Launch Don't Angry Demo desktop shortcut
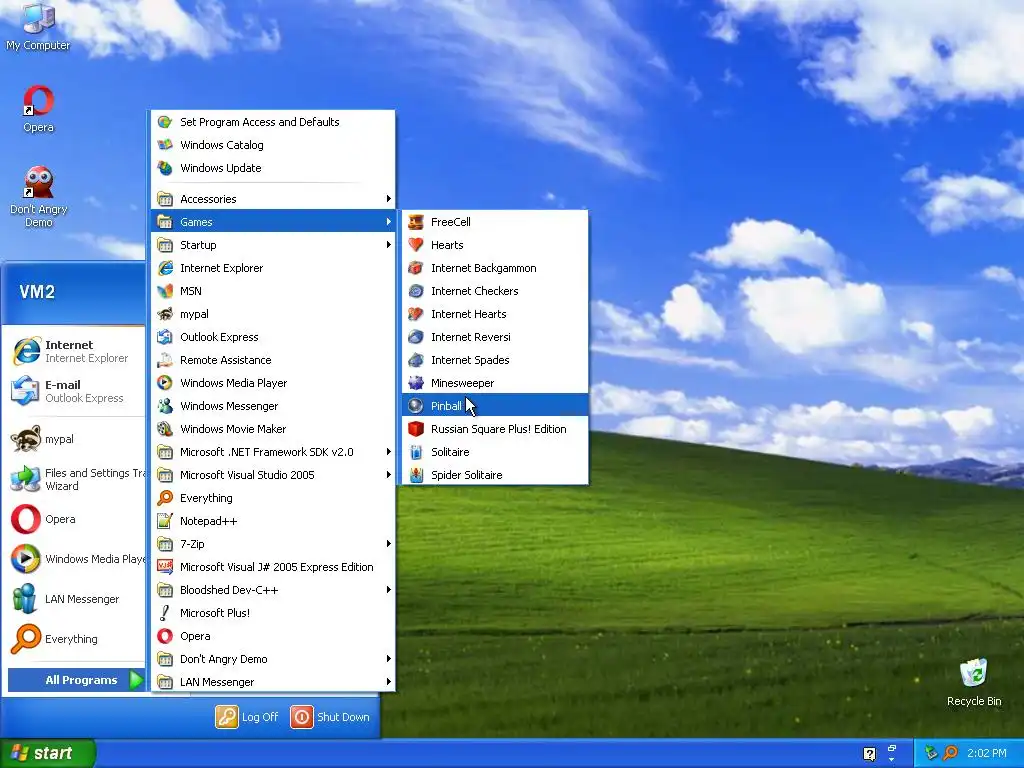Viewport: 1024px width, 768px height. point(38,196)
